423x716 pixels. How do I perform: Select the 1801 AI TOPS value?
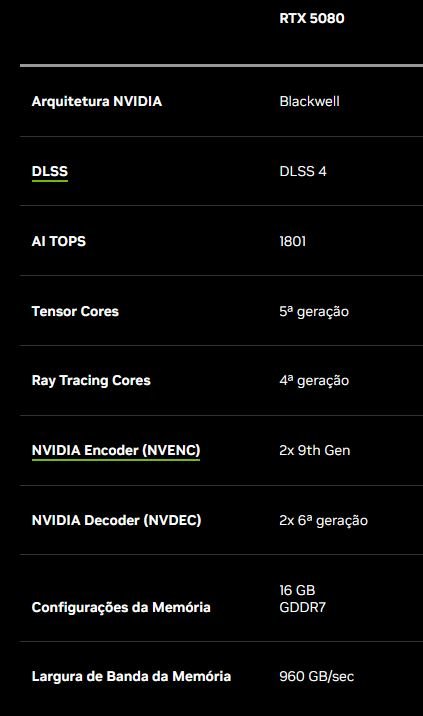pos(292,241)
